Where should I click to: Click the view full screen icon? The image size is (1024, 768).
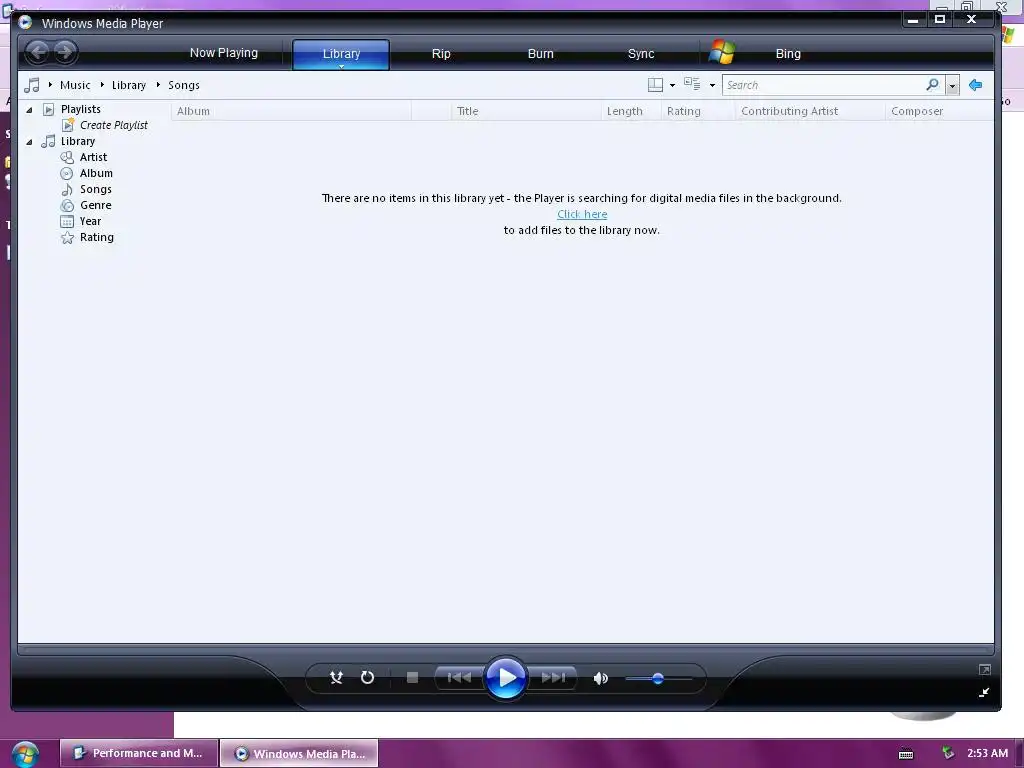(984, 669)
